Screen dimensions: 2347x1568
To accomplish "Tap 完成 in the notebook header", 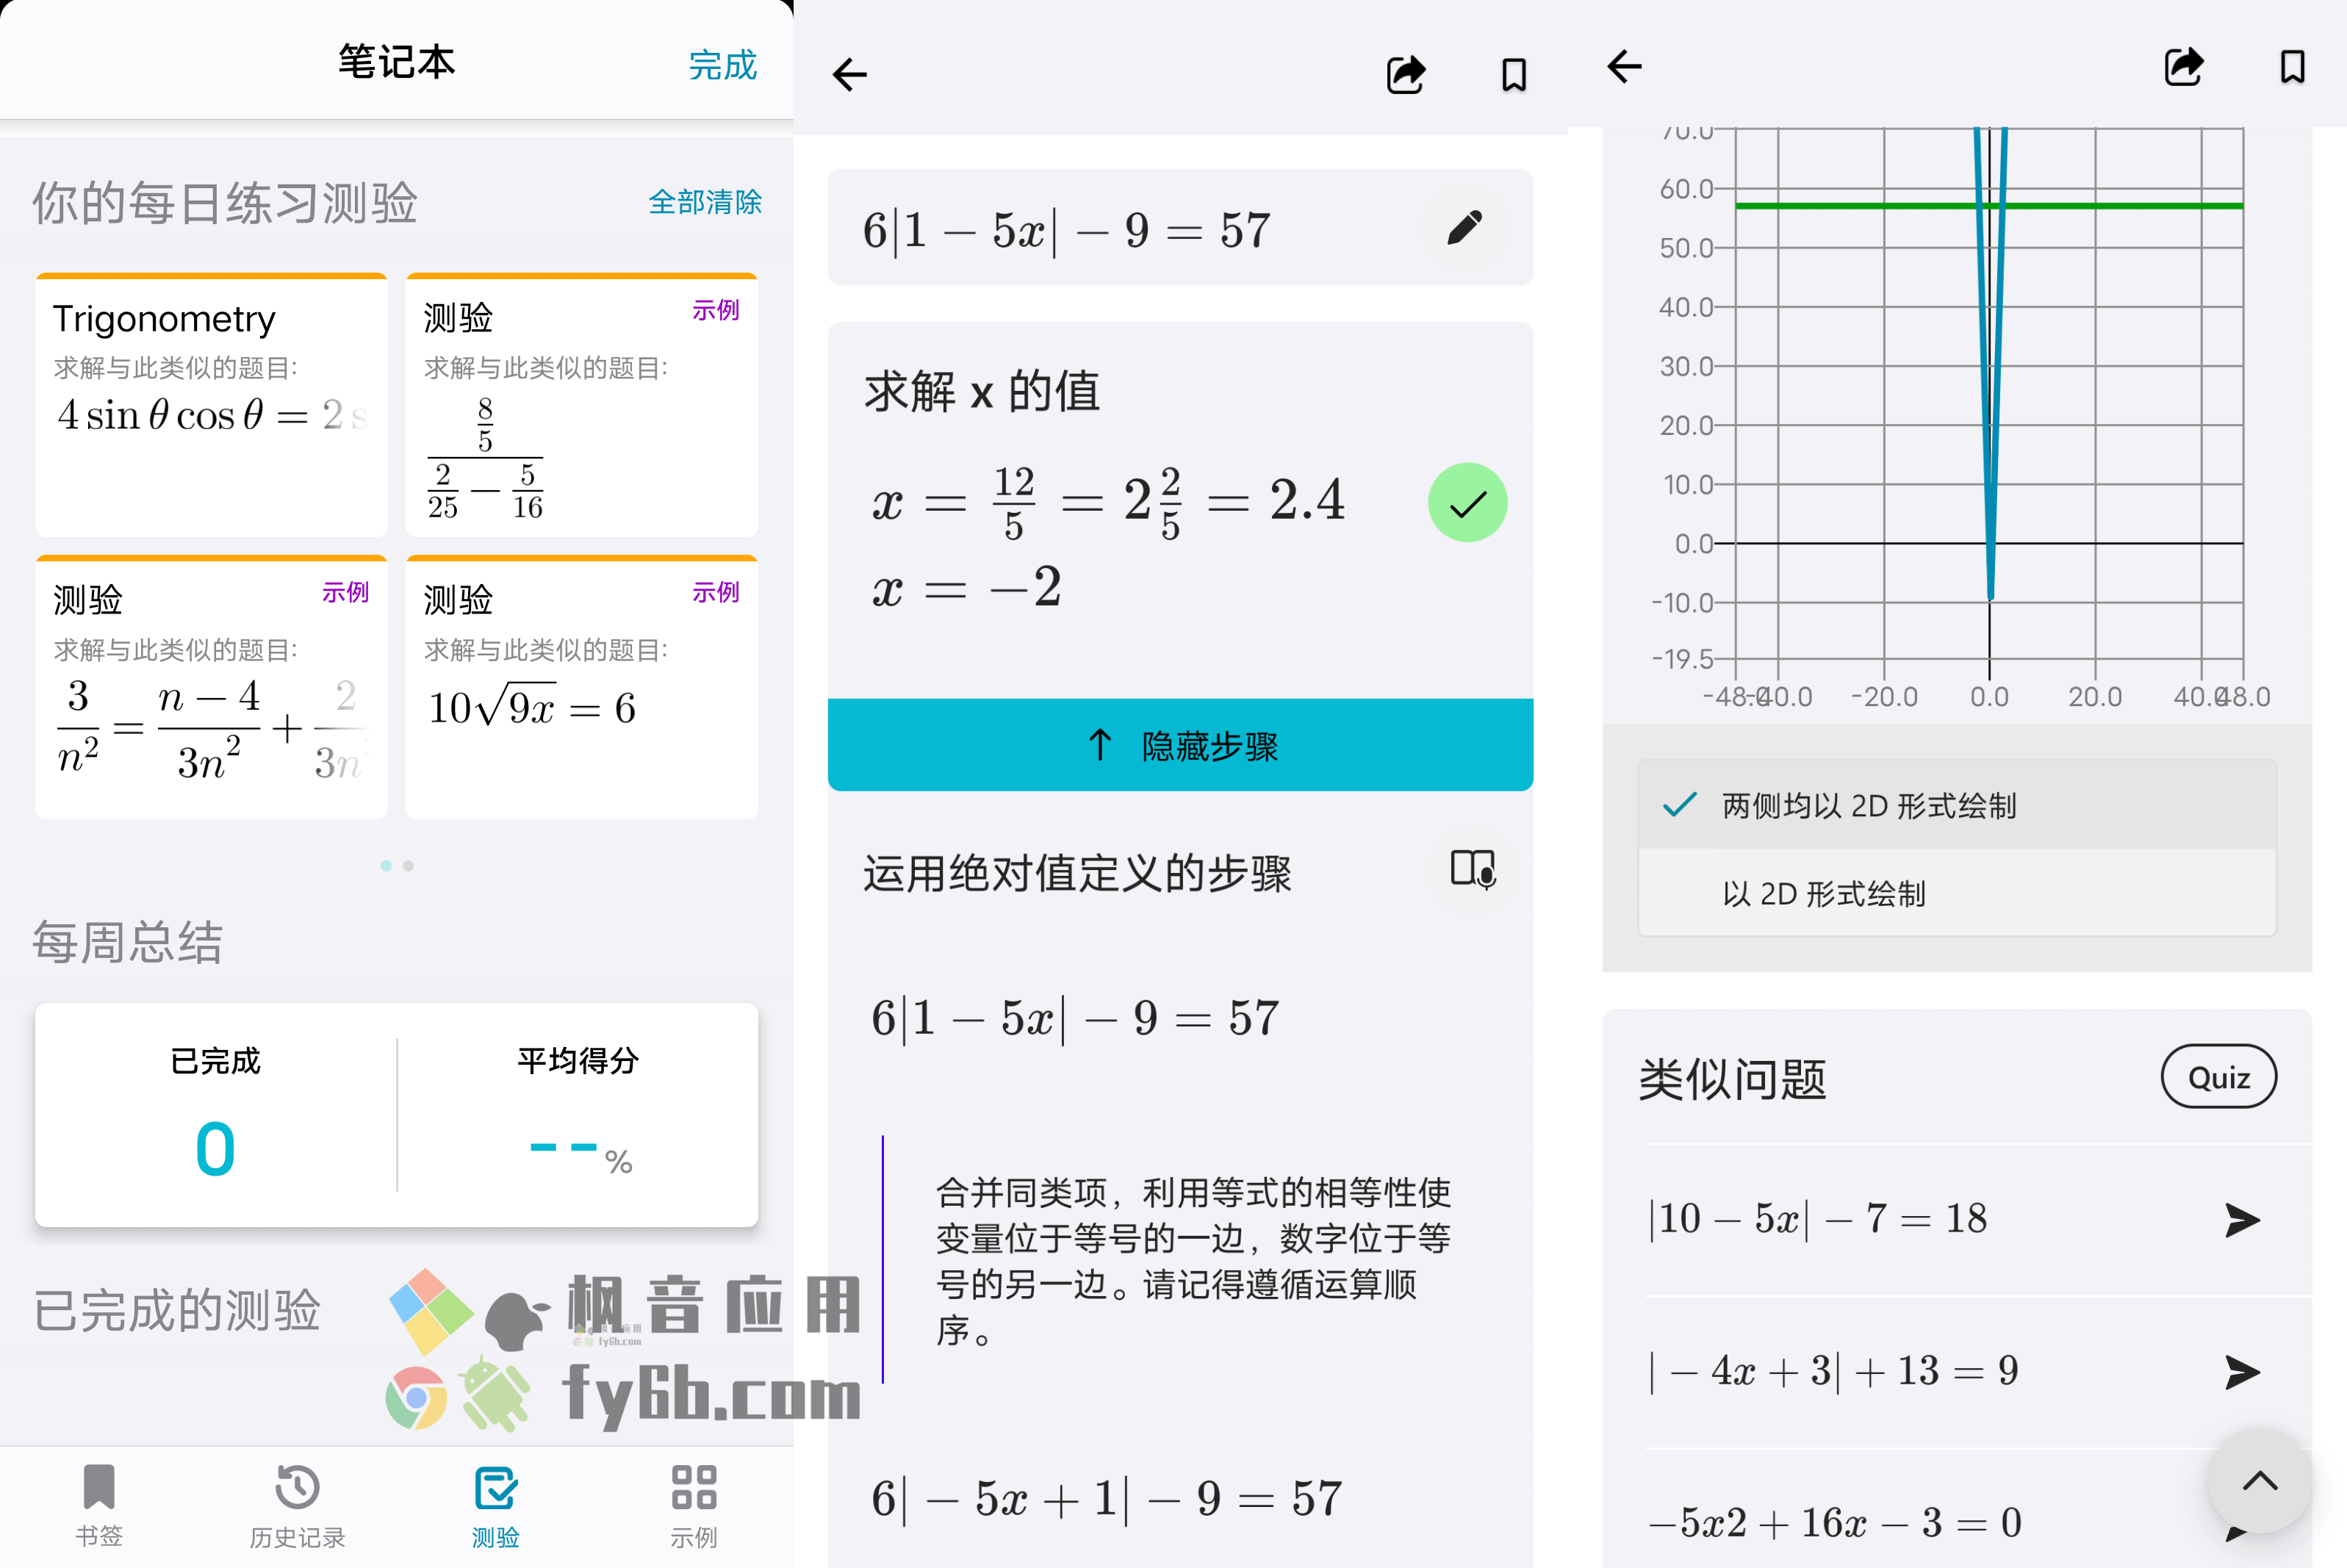I will 722,65.
